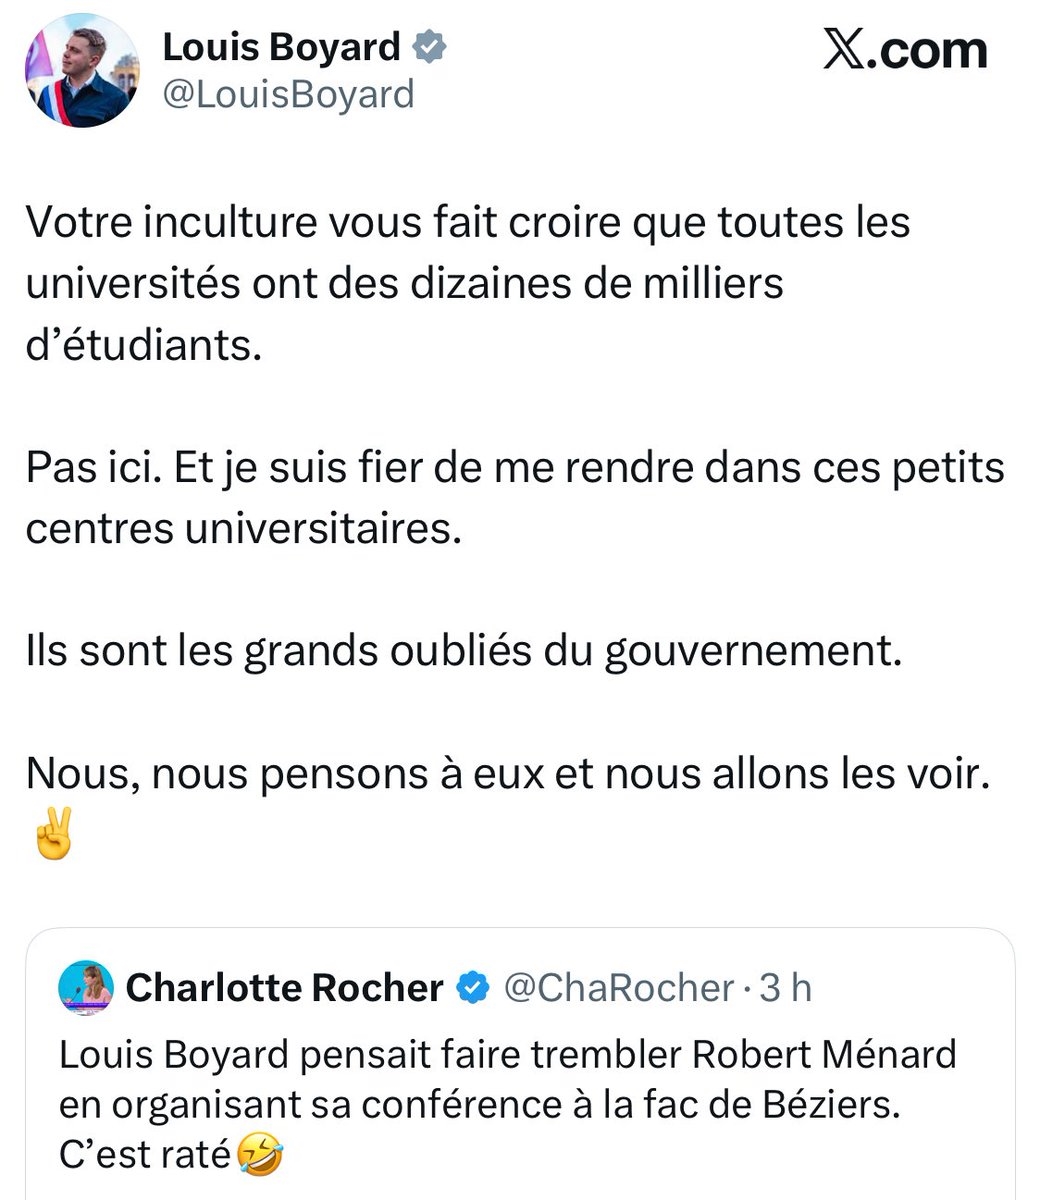Click the 'Nous, nous pensons à eux' line
This screenshot has width=1040, height=1200.
point(507,774)
